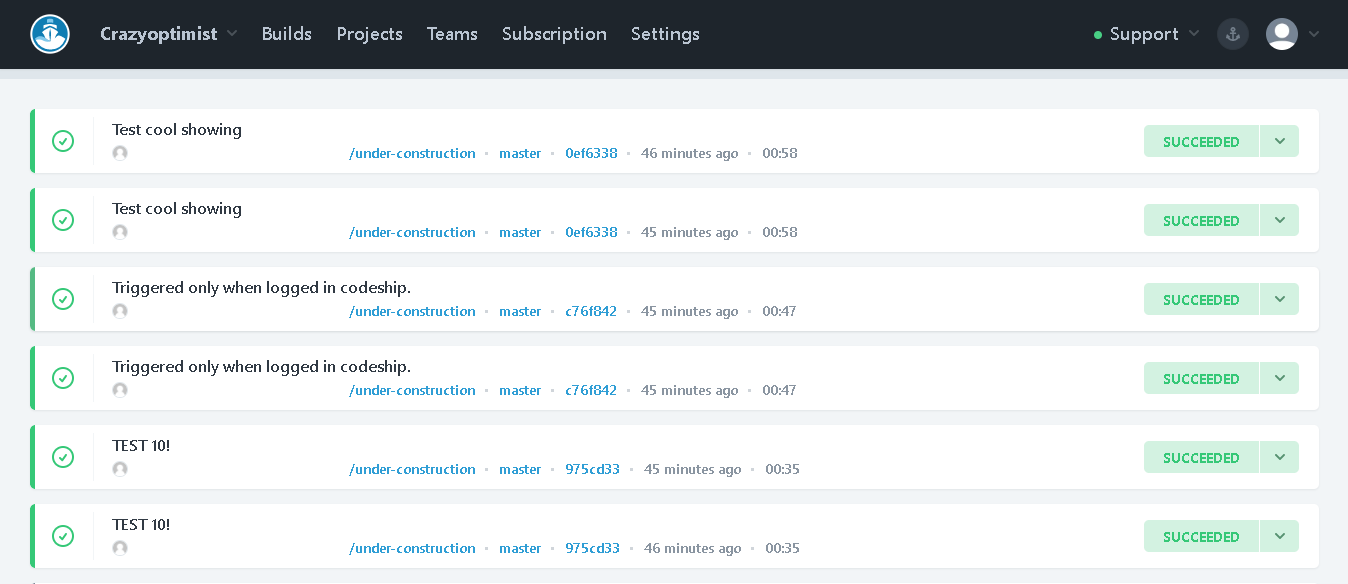Navigate to Settings in the top bar
1348x584 pixels.
(665, 34)
